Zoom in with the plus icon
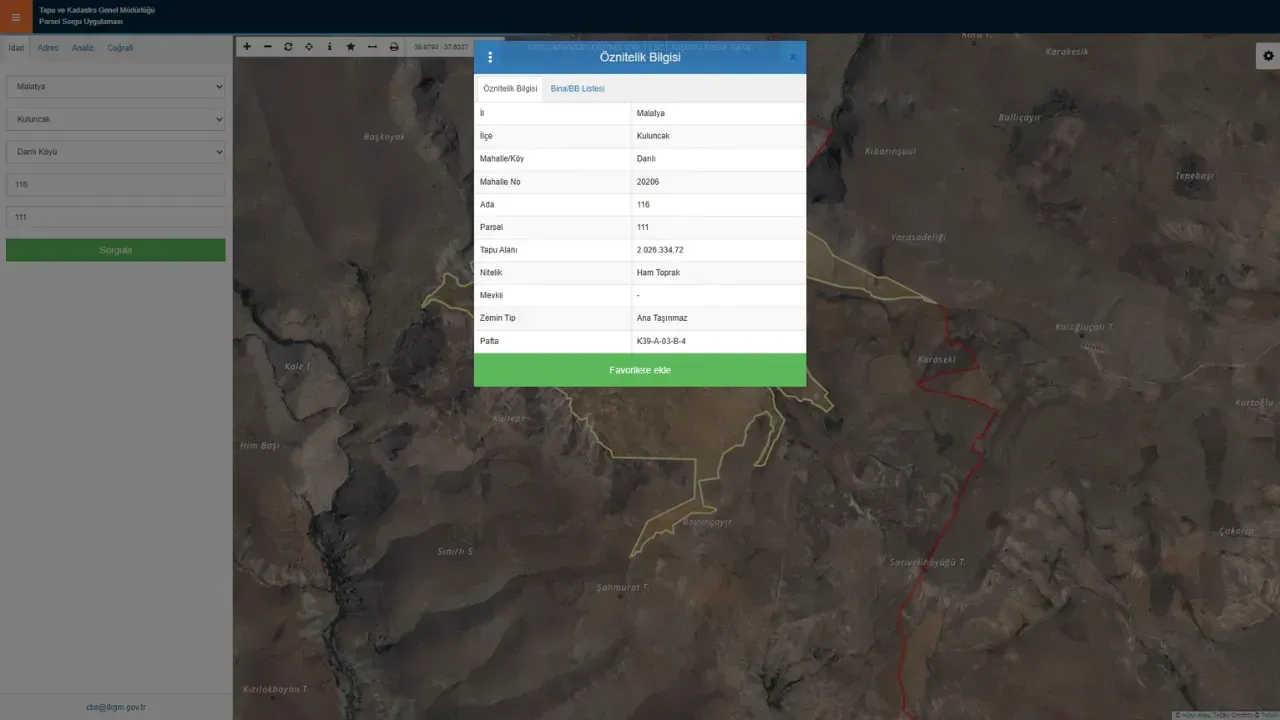The height and width of the screenshot is (720, 1280). click(247, 47)
